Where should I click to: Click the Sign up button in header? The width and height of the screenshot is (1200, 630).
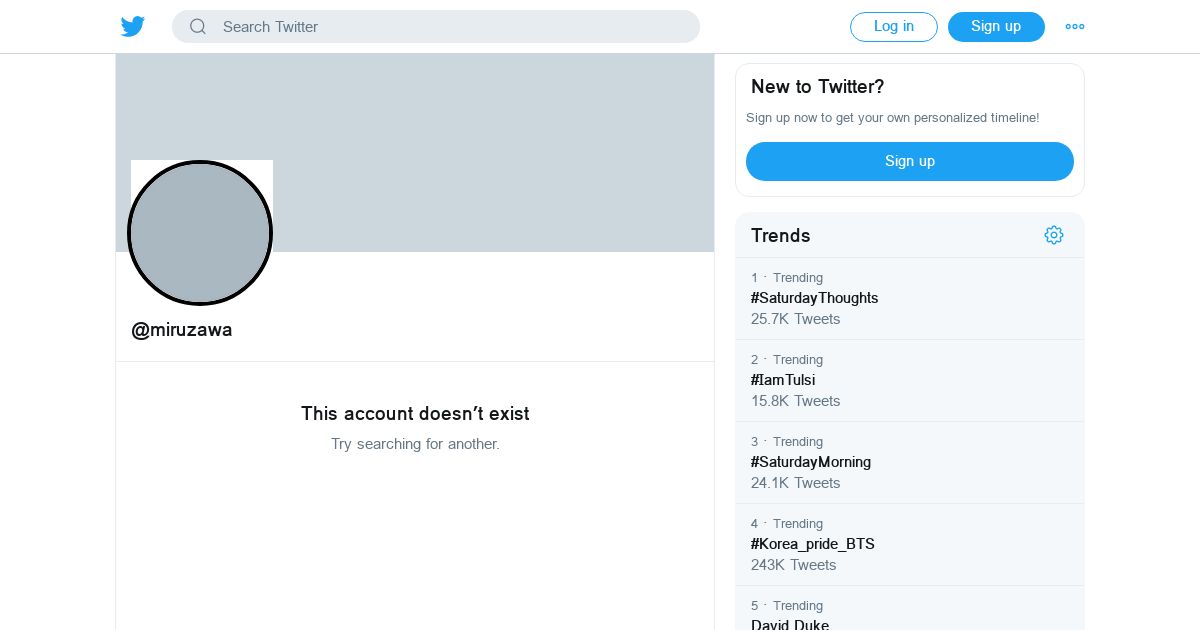click(996, 27)
